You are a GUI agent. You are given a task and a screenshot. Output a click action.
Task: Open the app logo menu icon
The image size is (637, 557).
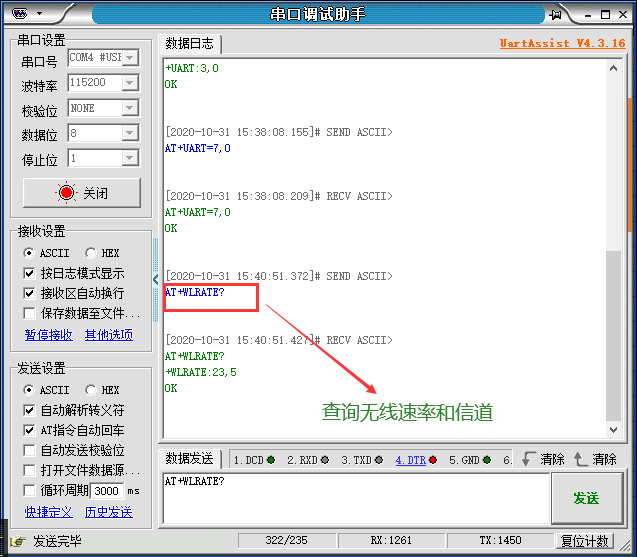[19, 14]
